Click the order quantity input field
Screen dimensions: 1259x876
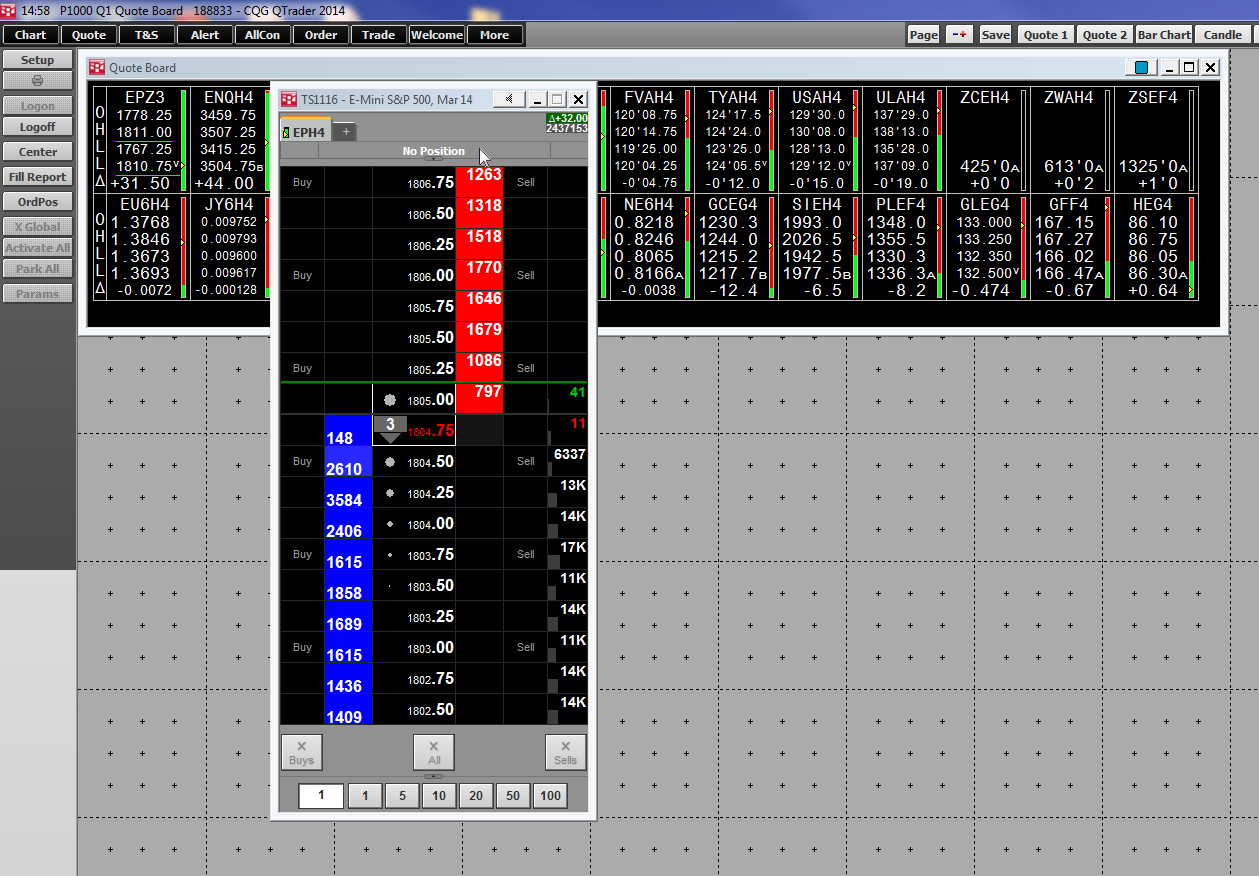(321, 796)
